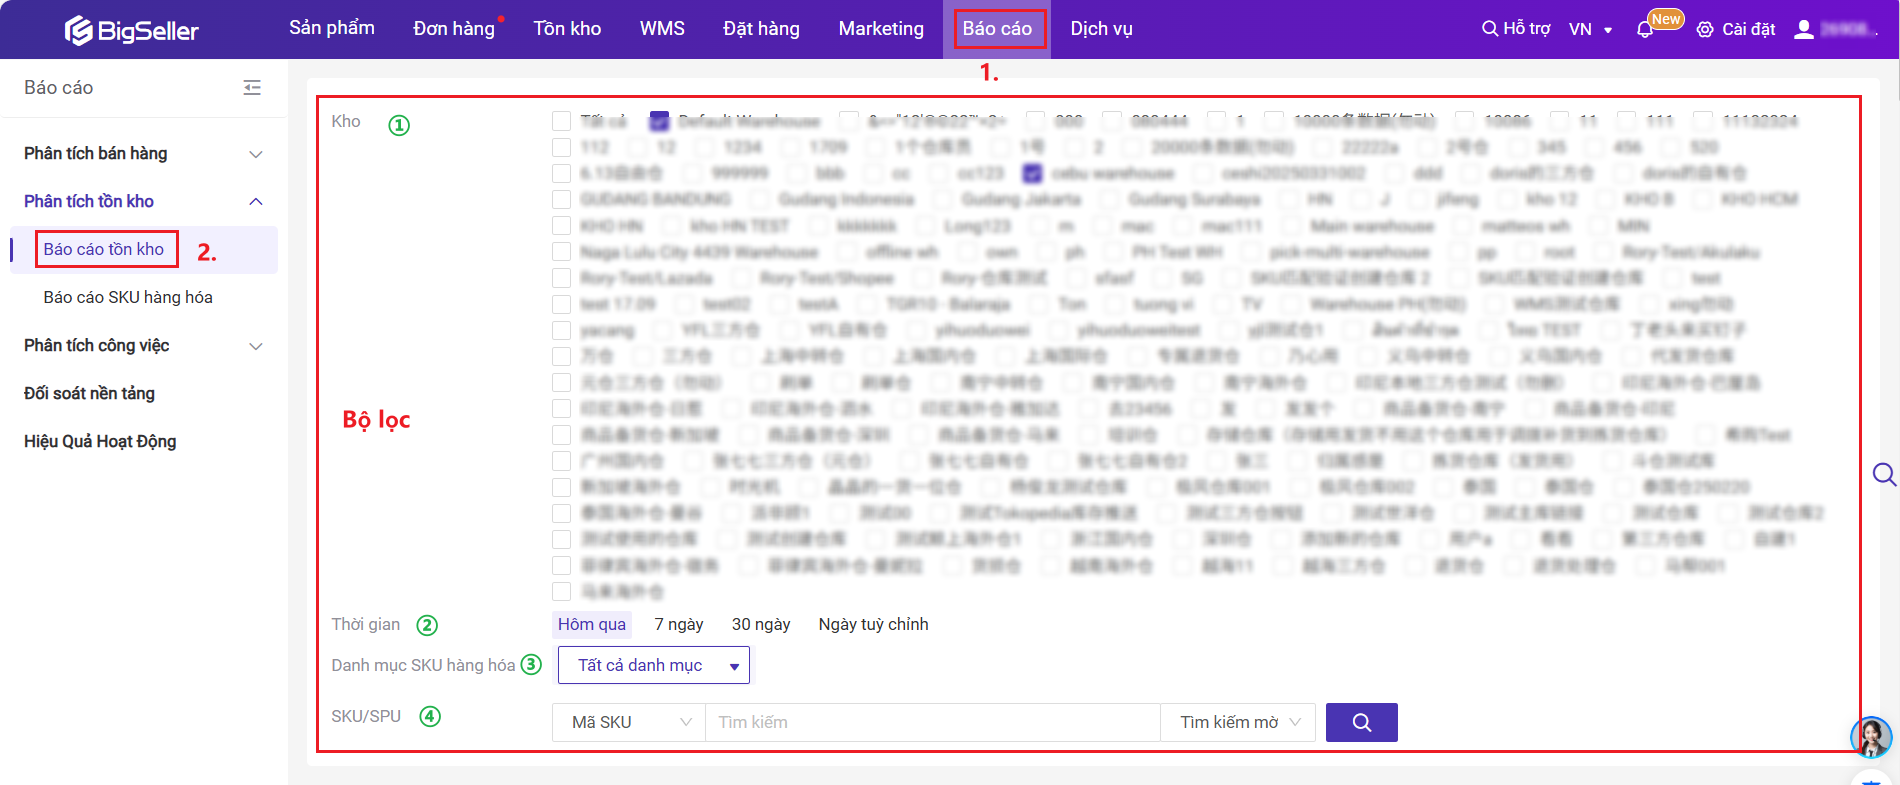
Task: Click the floating magnifier on right edge
Action: [x=1884, y=474]
